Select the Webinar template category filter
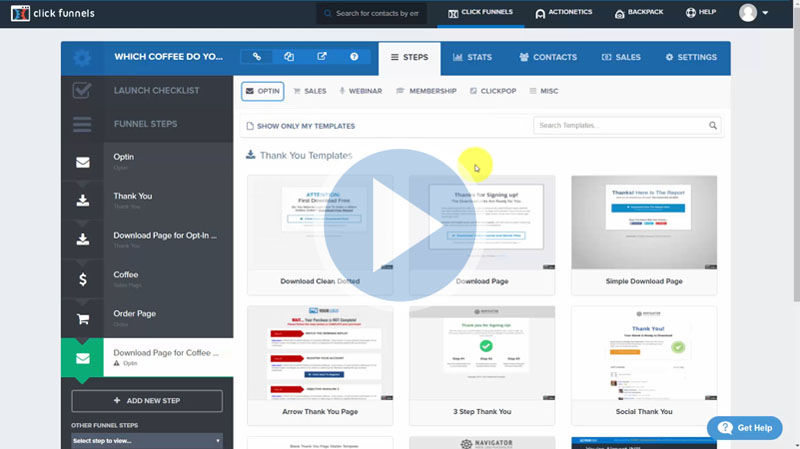This screenshot has width=800, height=449. coord(361,91)
